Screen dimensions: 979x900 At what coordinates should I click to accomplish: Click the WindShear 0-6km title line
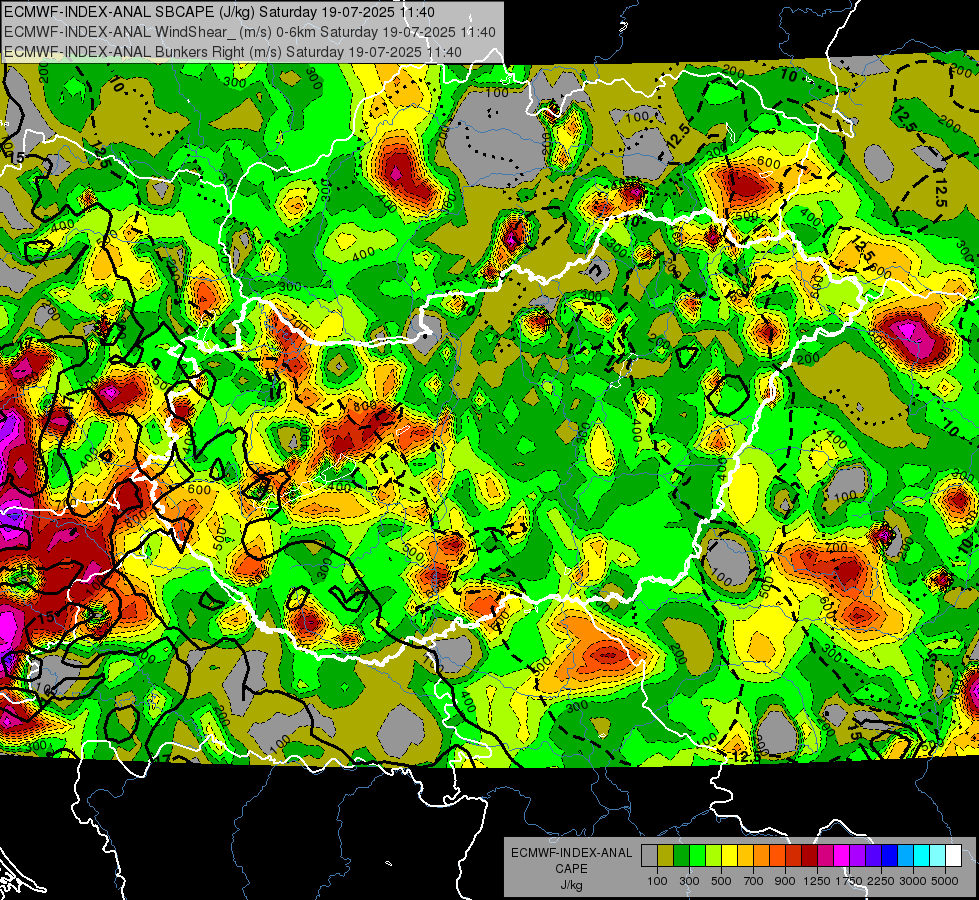[250, 32]
